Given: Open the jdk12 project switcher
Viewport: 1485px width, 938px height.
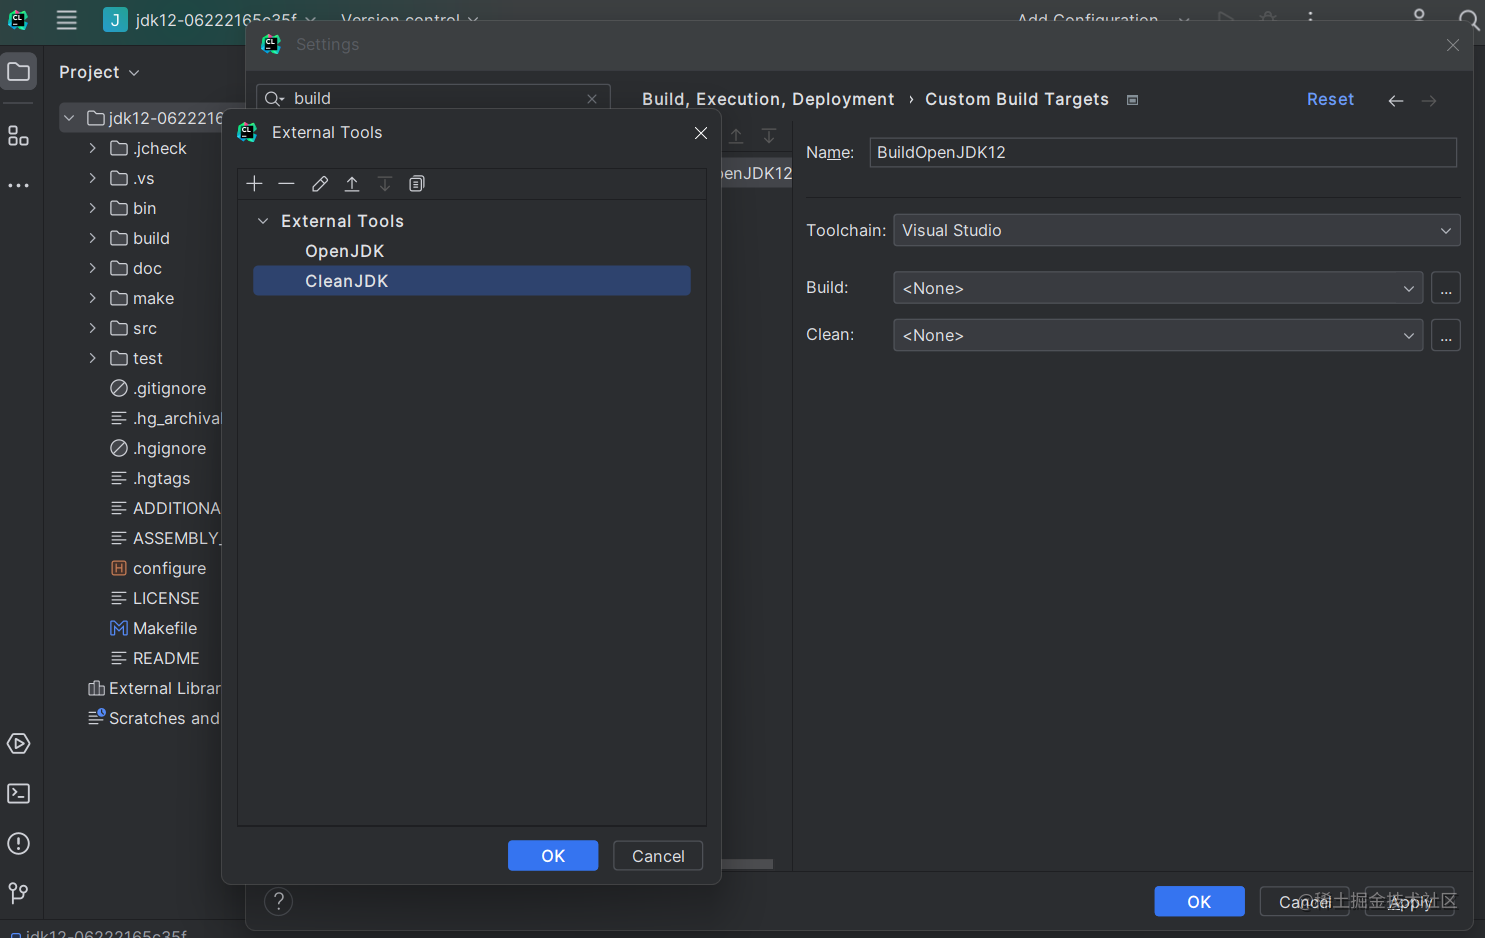Looking at the screenshot, I should 209,20.
